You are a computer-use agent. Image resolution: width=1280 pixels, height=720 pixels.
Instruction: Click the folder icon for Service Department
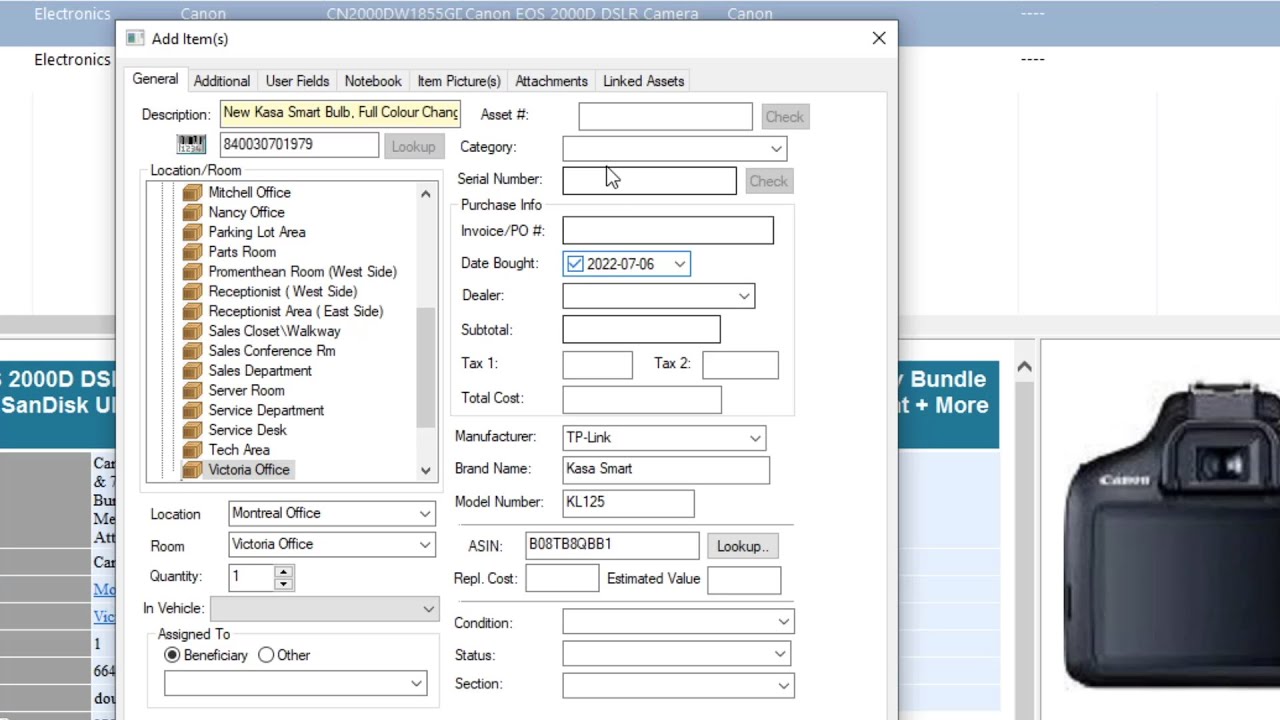point(192,410)
